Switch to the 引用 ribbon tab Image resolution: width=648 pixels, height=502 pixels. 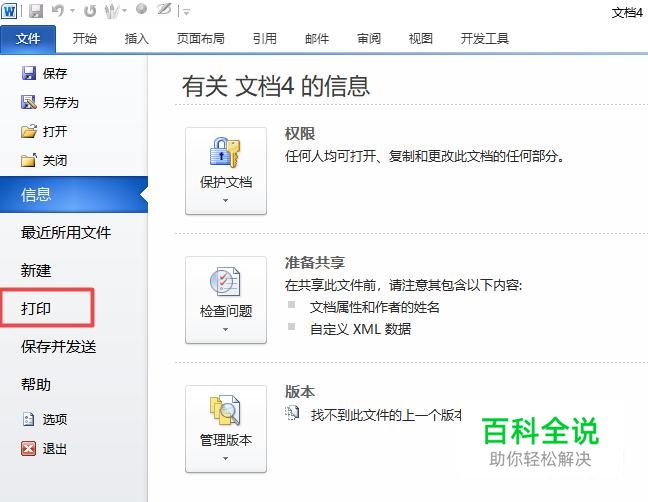pos(265,39)
